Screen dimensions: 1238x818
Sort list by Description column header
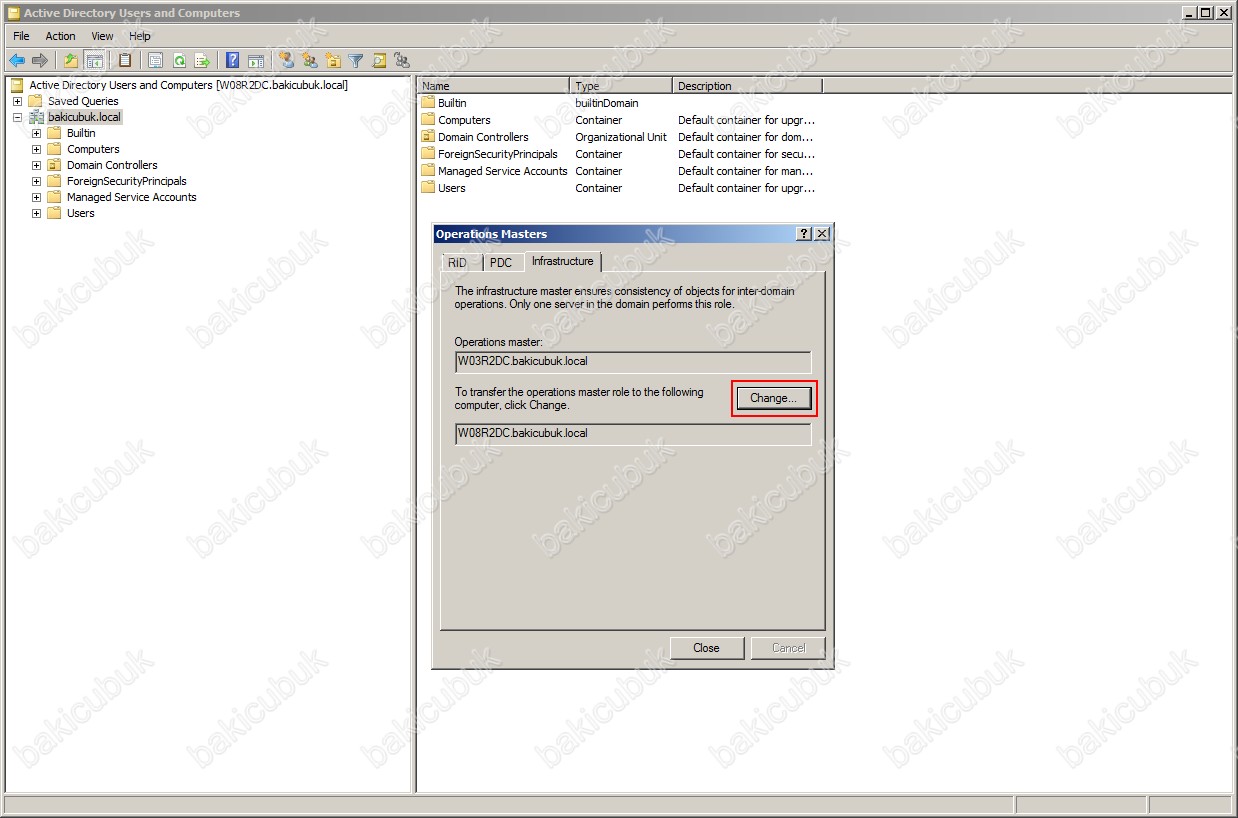[x=747, y=86]
